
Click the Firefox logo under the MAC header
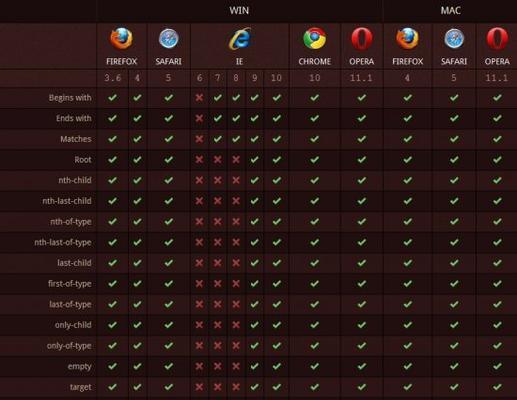[407, 39]
